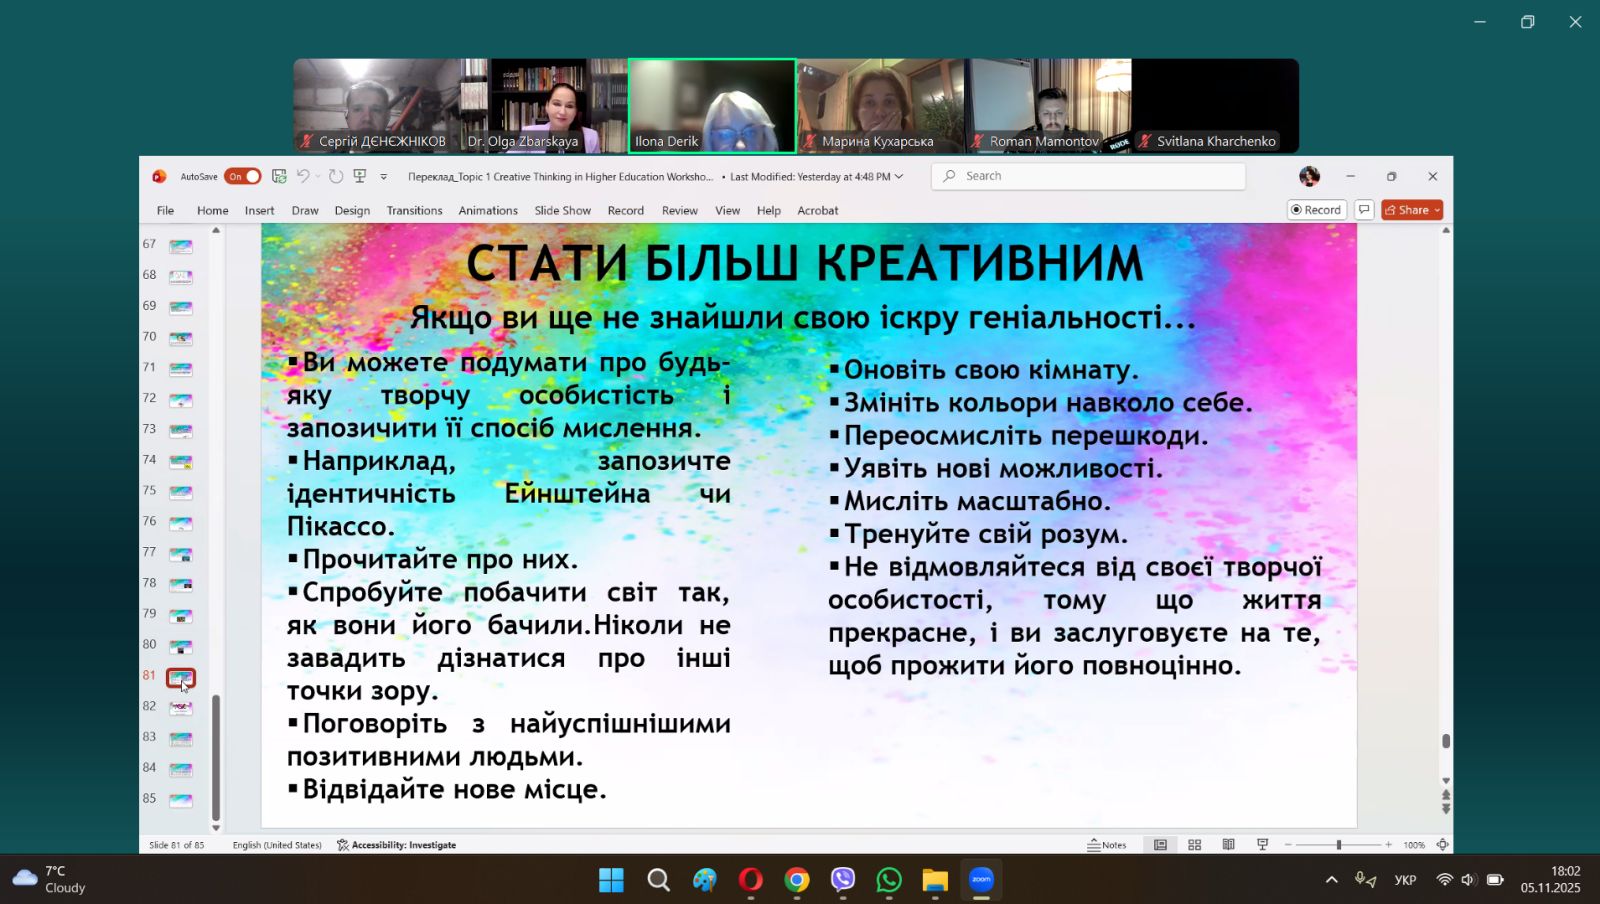Adjust the zoom slider handle
The width and height of the screenshot is (1600, 904).
point(1338,845)
